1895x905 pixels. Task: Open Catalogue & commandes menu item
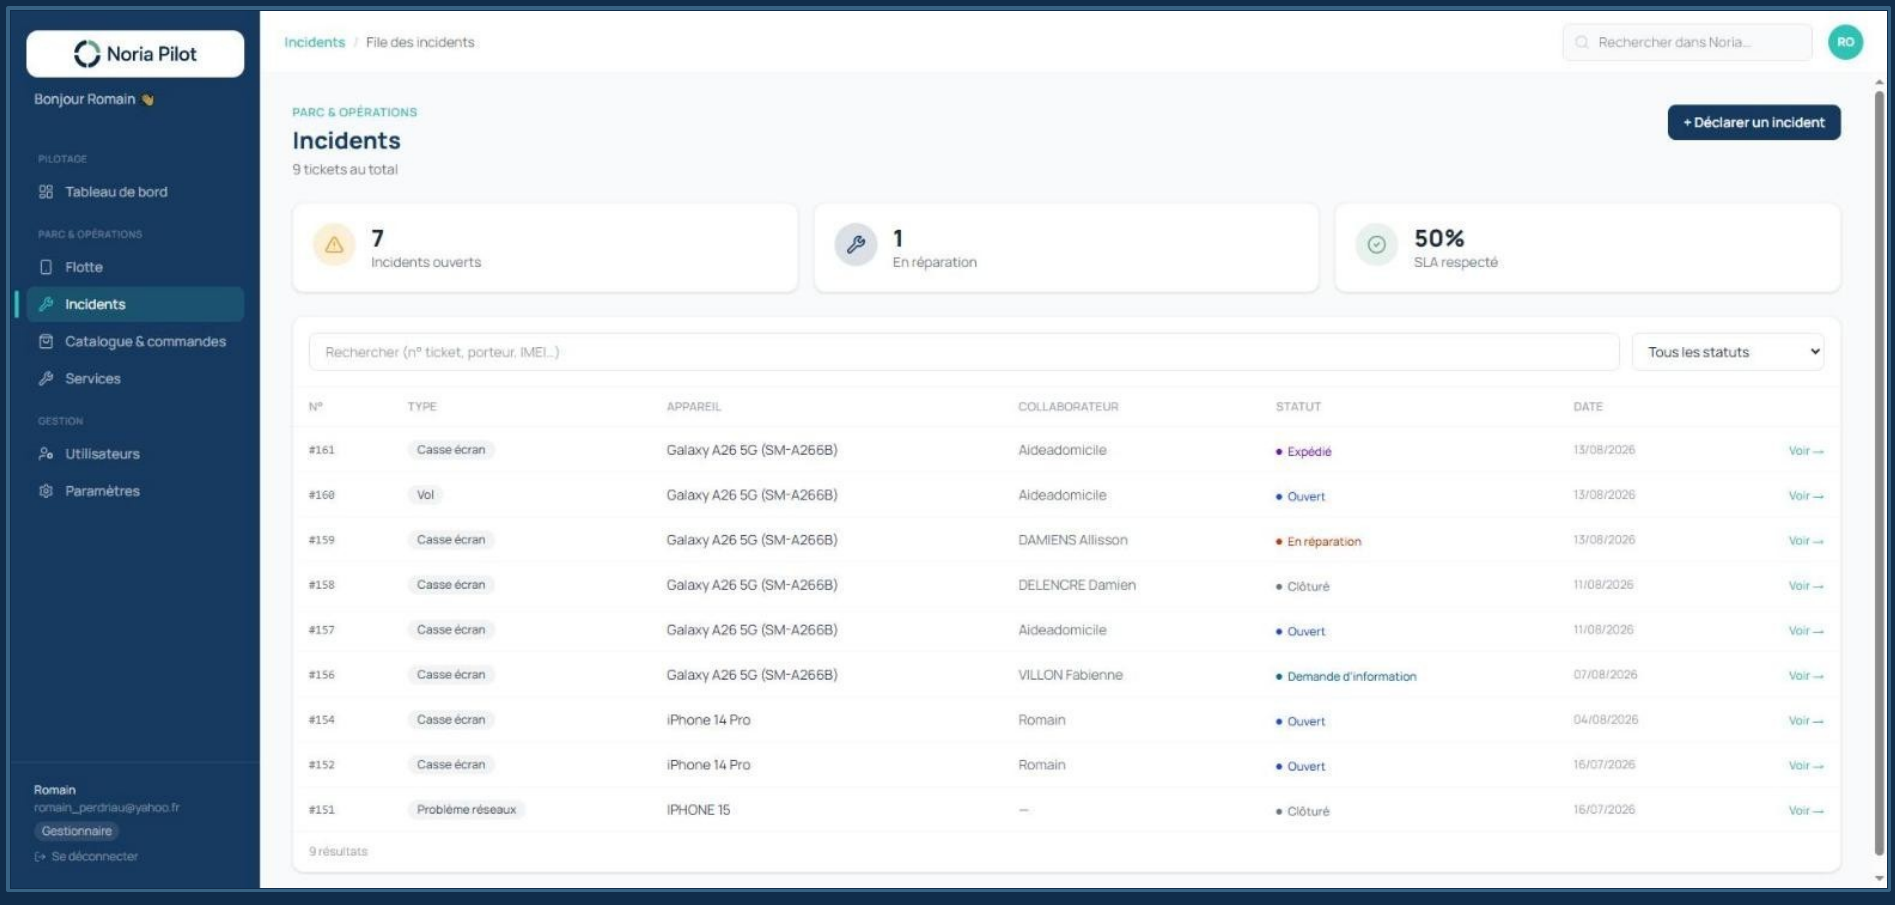click(x=135, y=341)
